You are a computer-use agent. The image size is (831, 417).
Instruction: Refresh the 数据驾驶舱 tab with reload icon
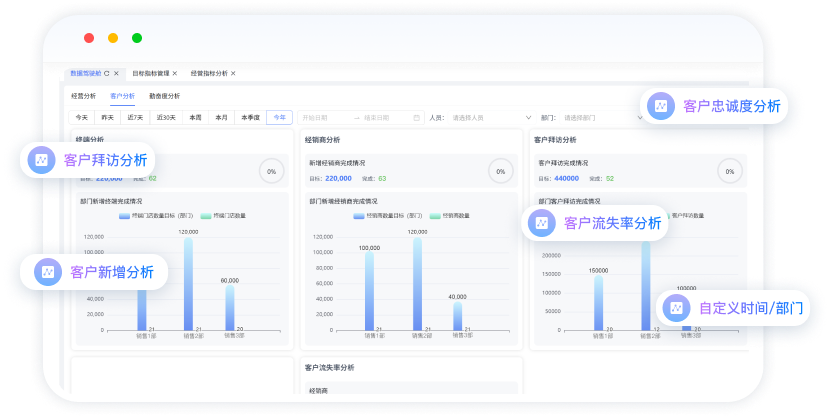click(x=107, y=73)
